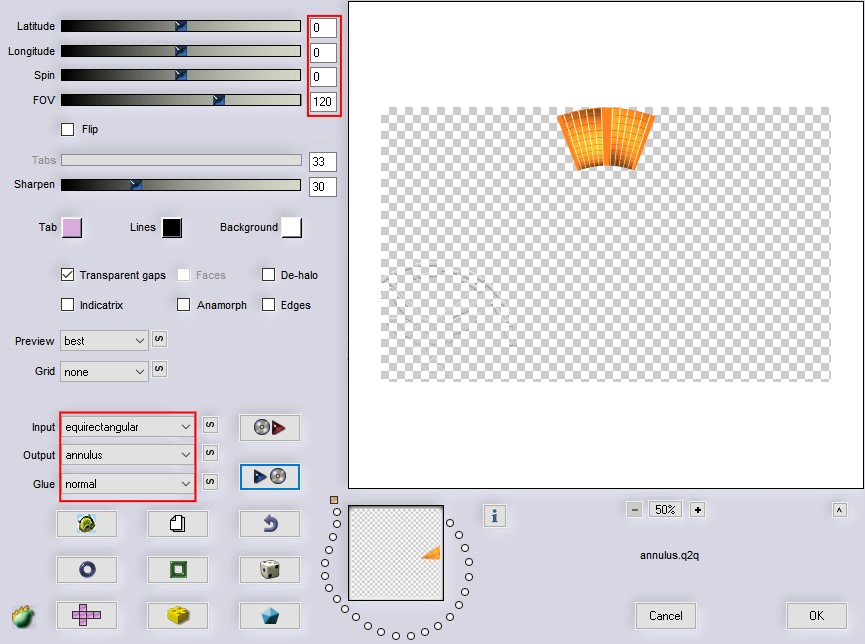Click the S button beside Grid dropdown
The width and height of the screenshot is (865, 644).
(159, 369)
